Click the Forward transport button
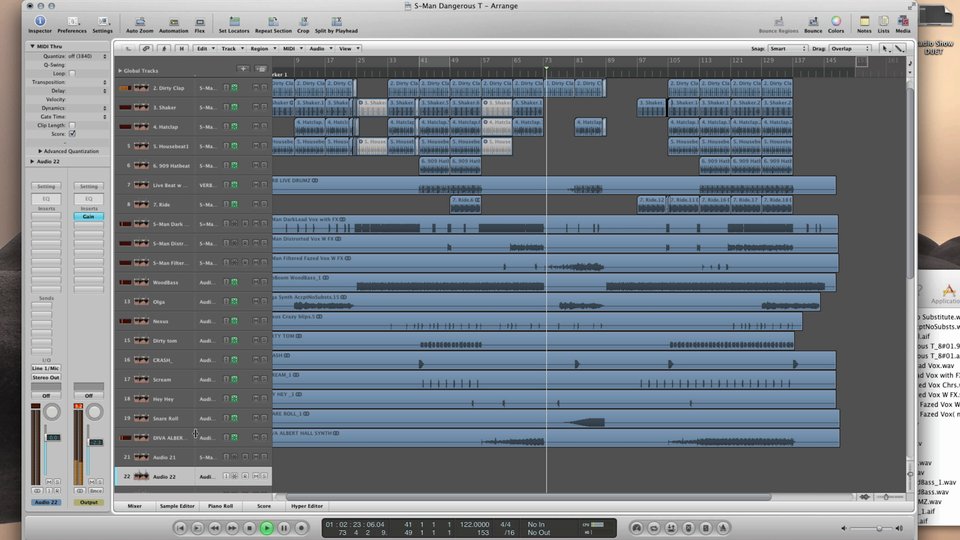 click(232, 528)
